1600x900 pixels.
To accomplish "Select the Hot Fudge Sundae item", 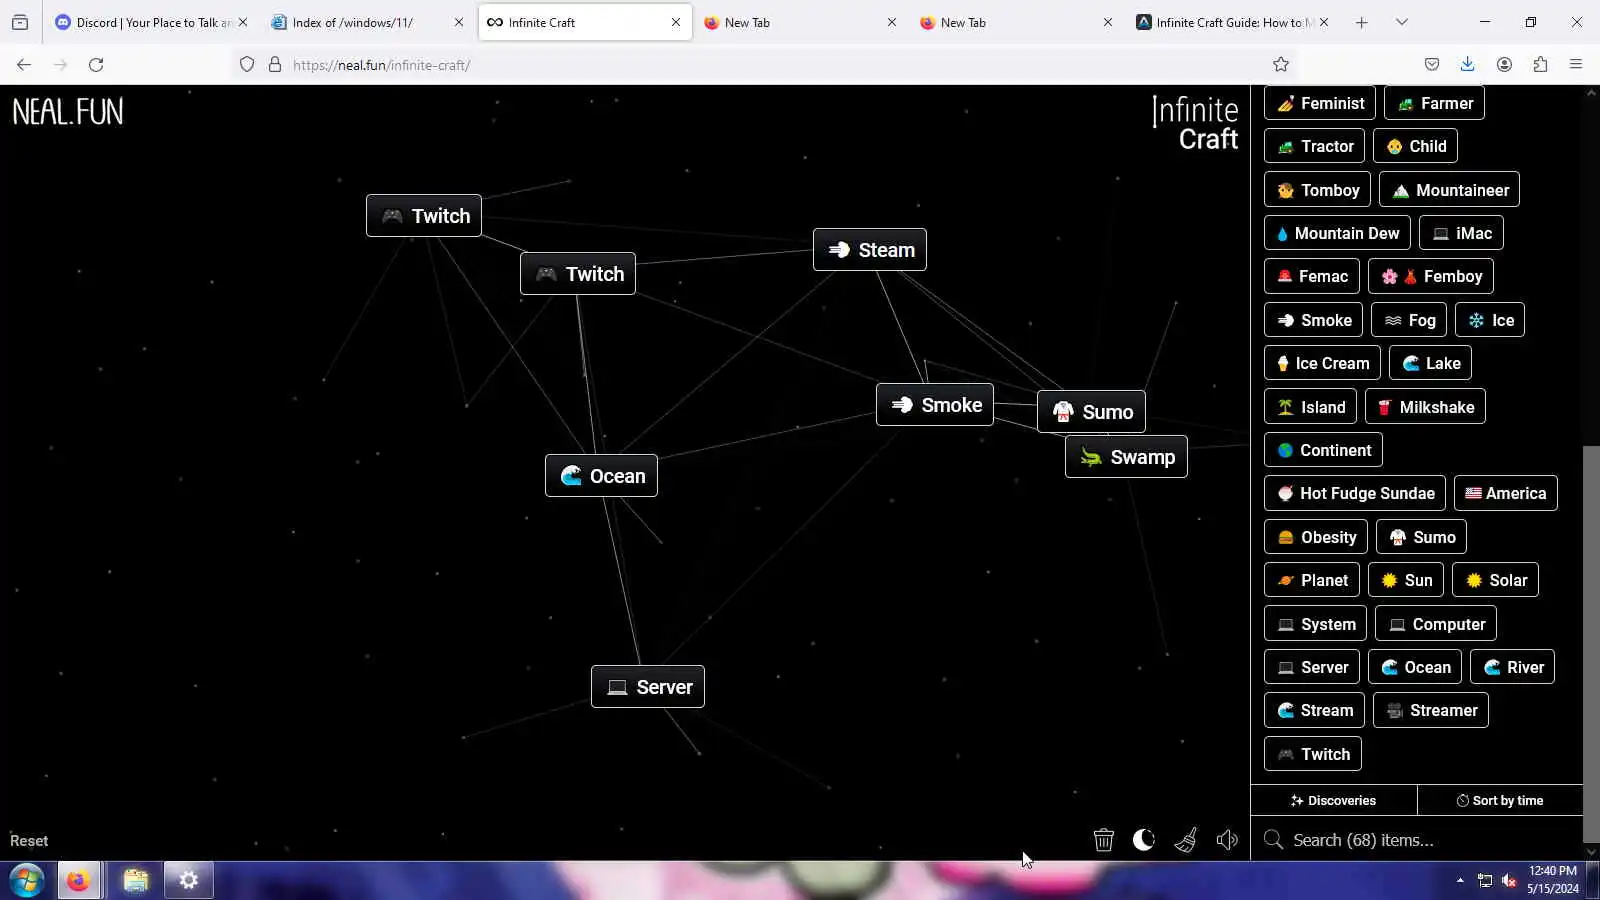I will [1355, 493].
